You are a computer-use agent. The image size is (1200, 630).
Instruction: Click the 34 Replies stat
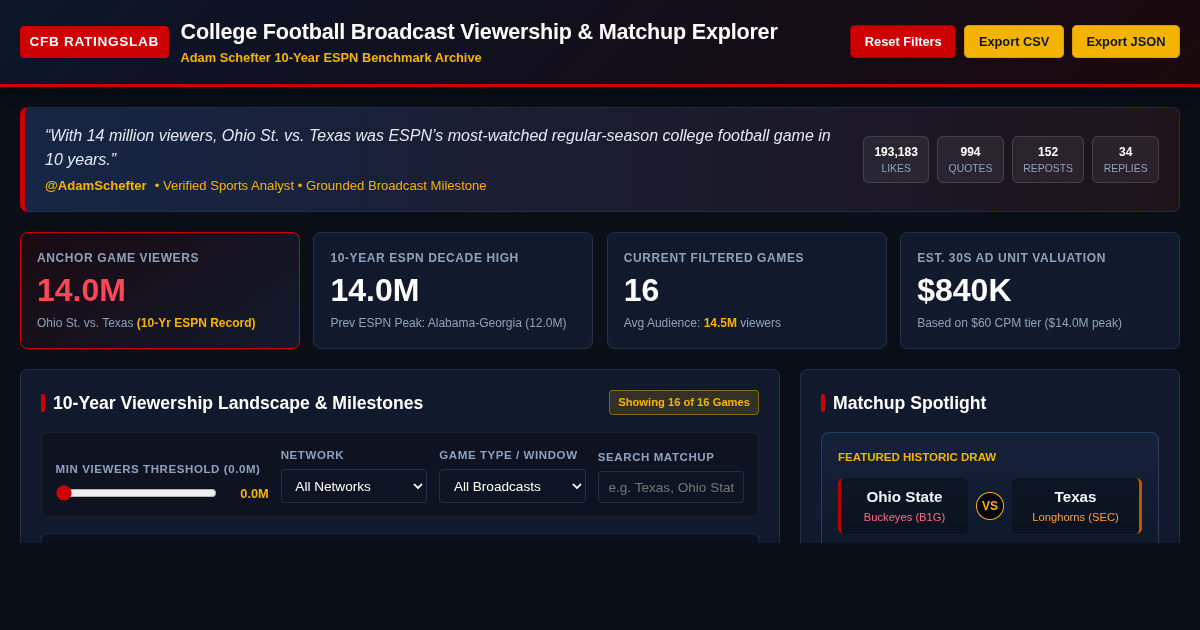tap(1126, 160)
